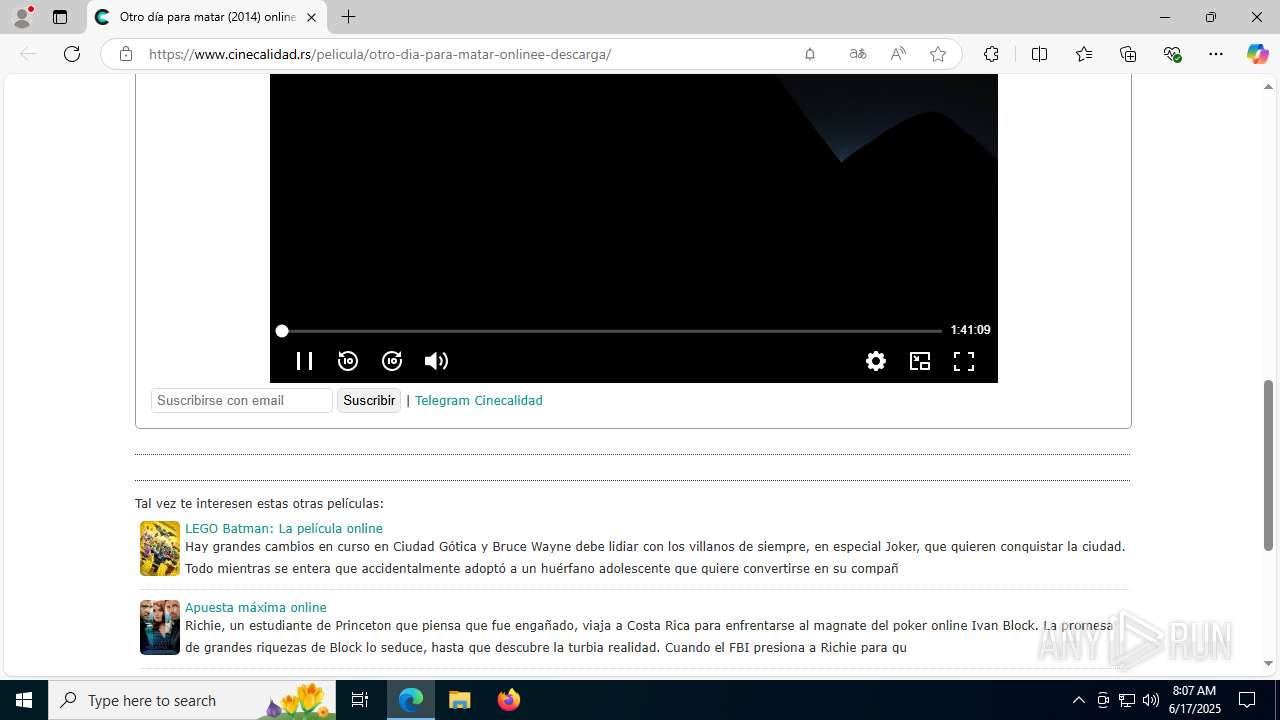Open Microsoft Edge from the taskbar

411,700
